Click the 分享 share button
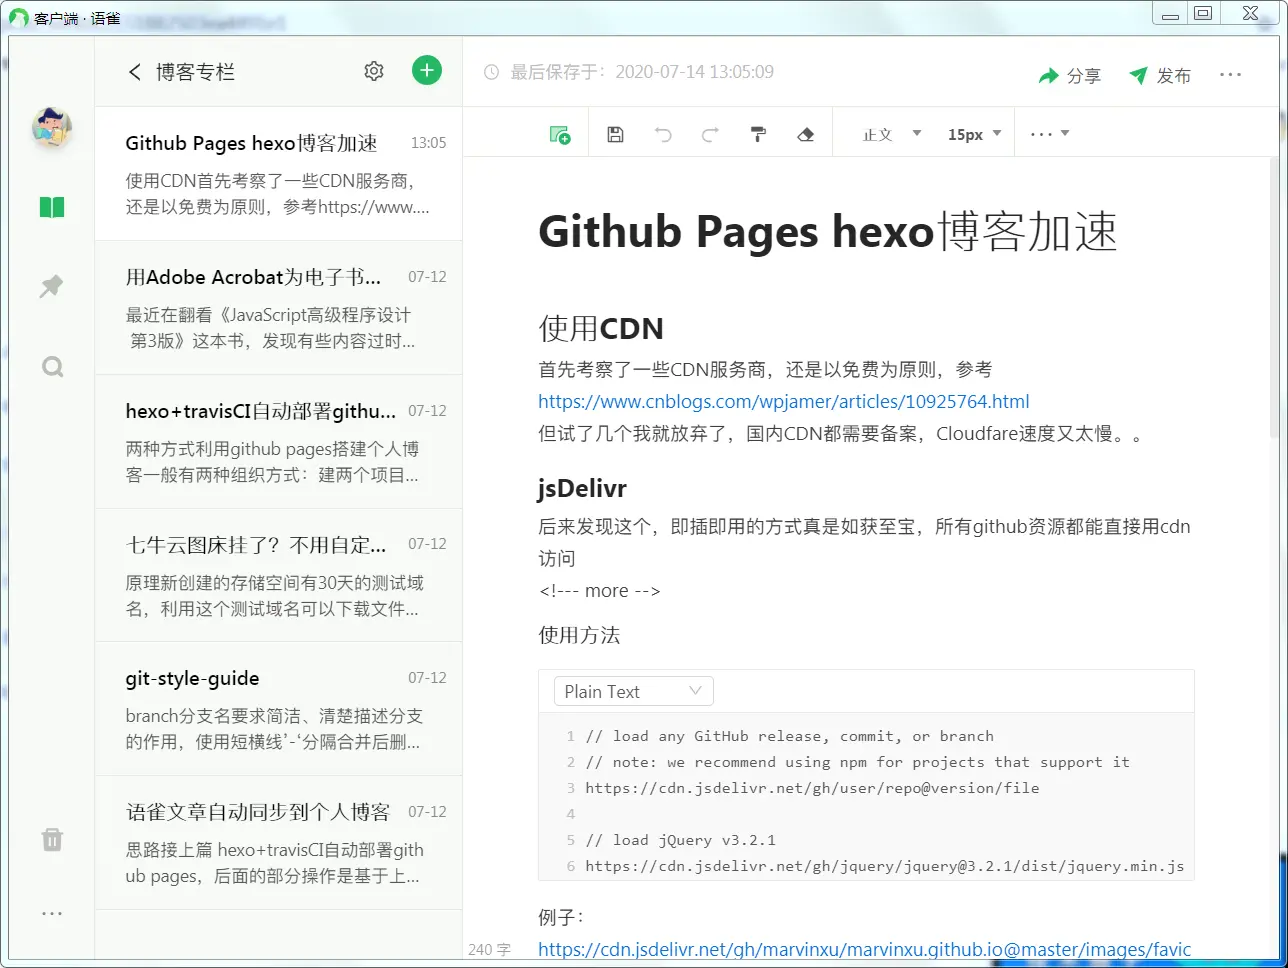This screenshot has height=968, width=1288. (1070, 76)
